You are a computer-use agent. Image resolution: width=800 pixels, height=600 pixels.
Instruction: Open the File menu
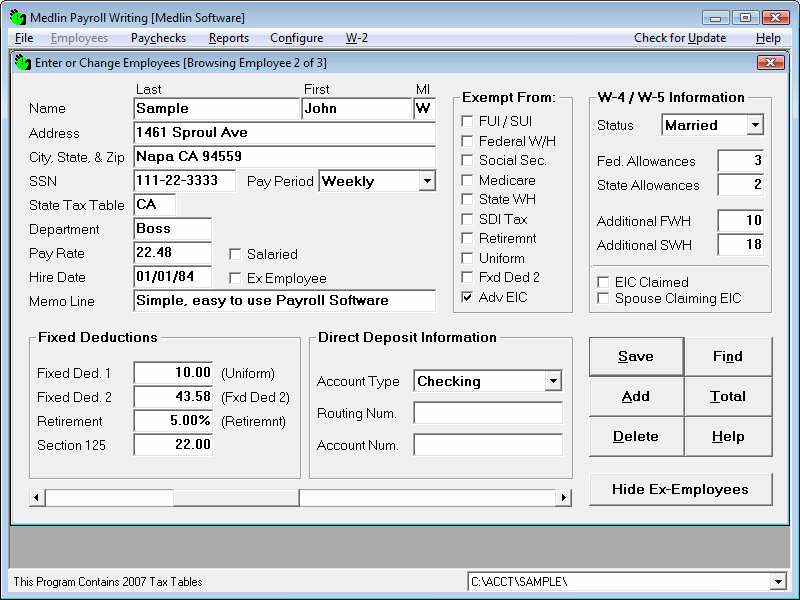[x=24, y=38]
